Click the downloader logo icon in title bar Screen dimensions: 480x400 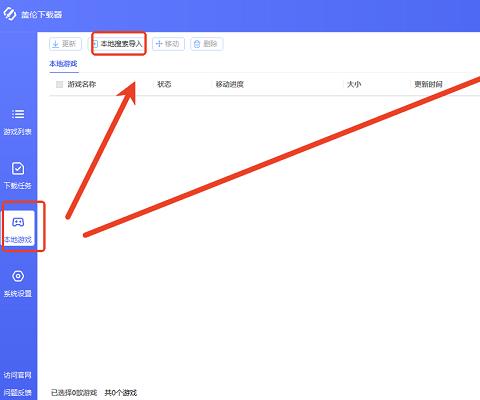[x=9, y=14]
